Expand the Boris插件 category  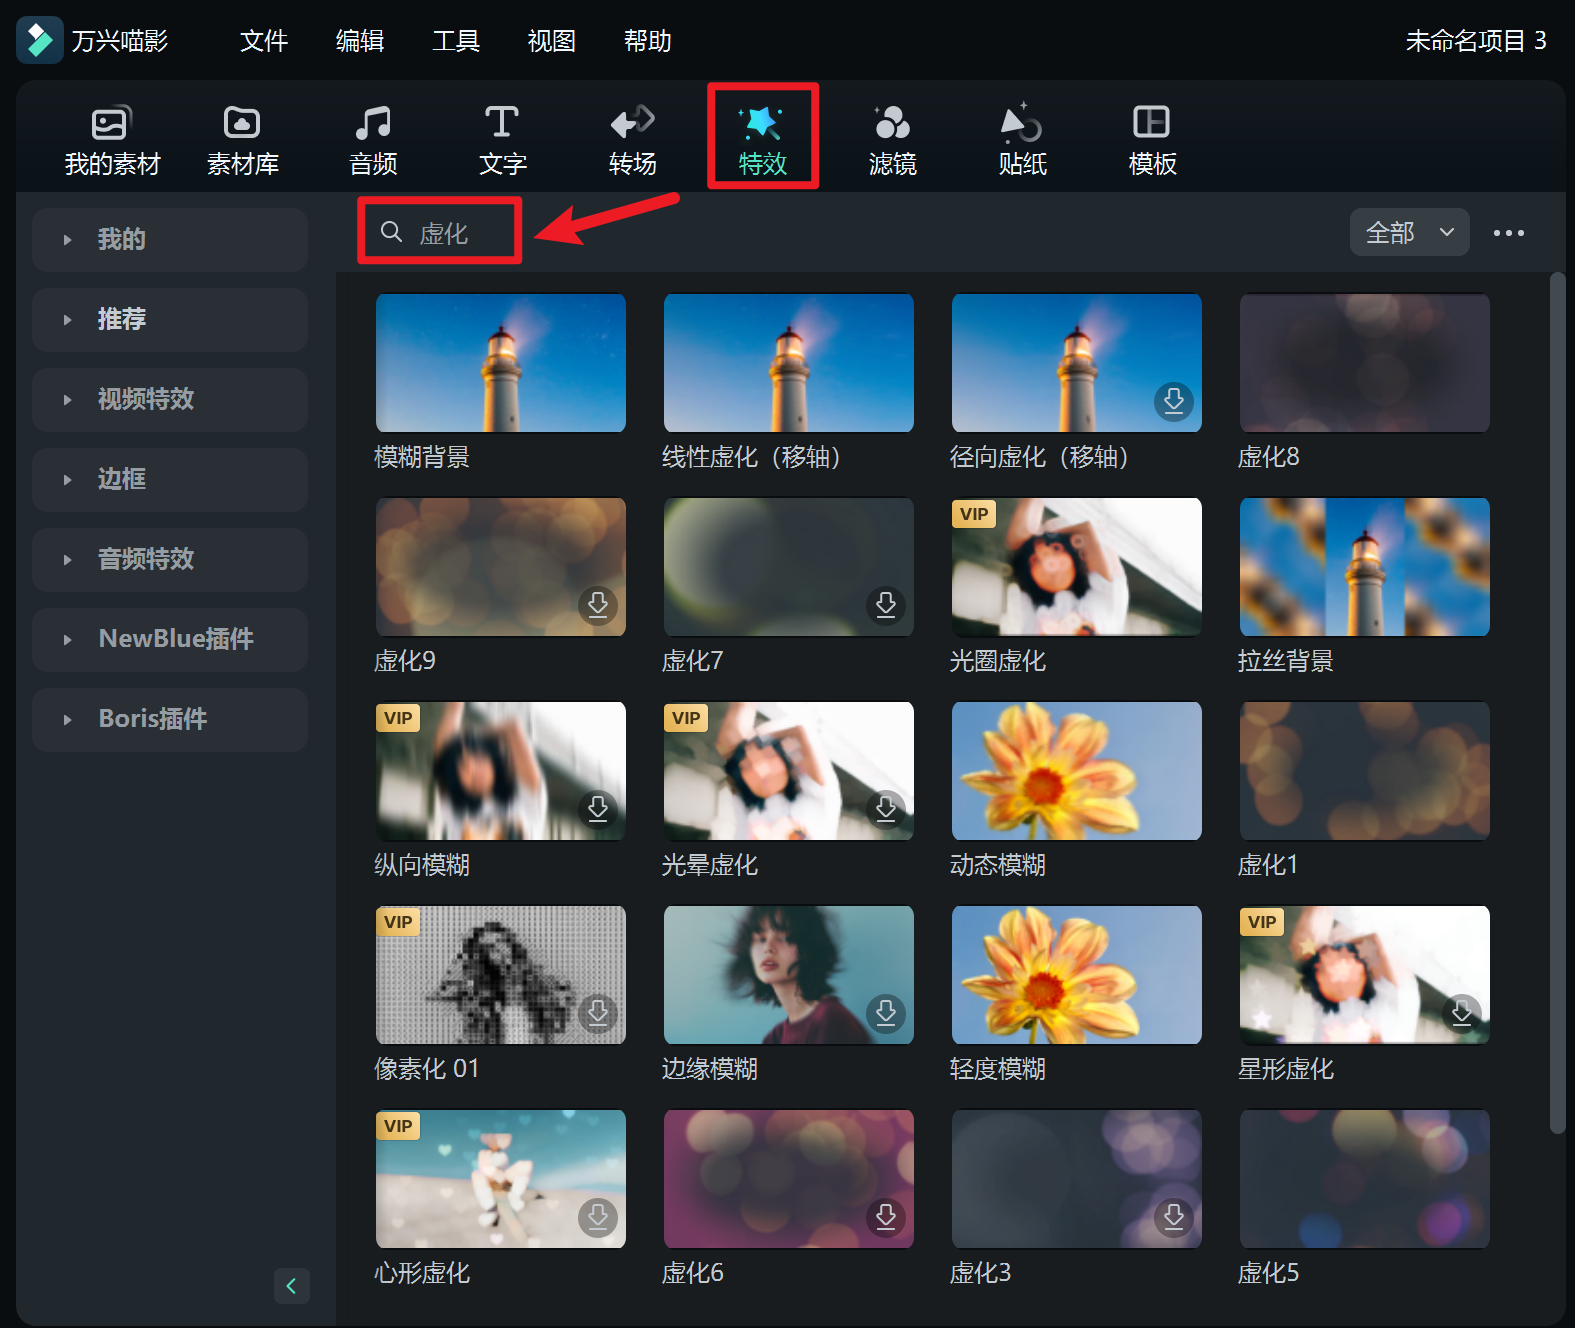[170, 720]
